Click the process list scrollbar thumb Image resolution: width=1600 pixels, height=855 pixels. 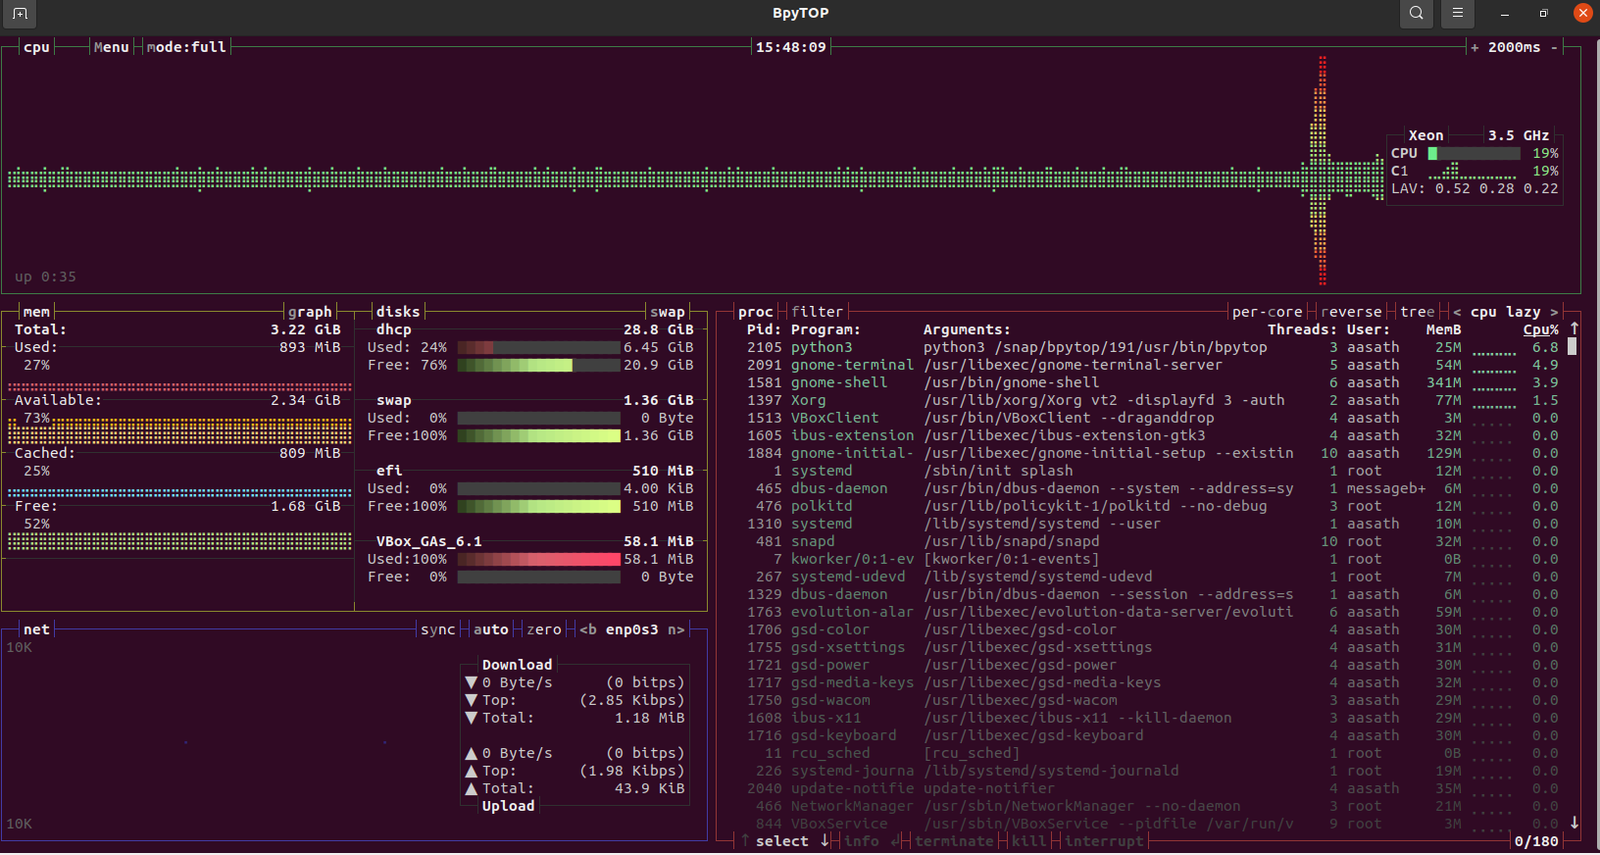pos(1572,347)
